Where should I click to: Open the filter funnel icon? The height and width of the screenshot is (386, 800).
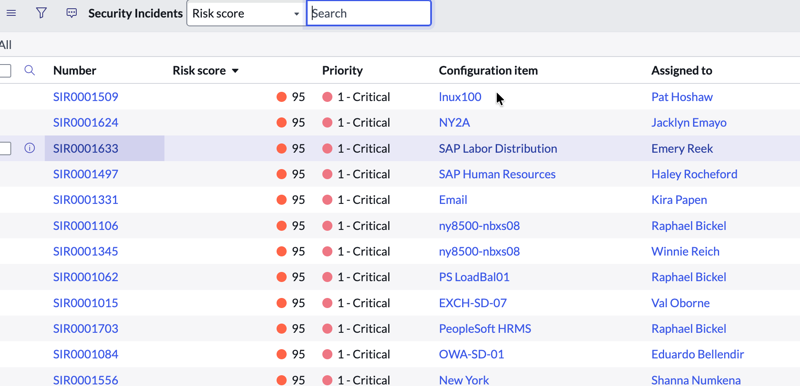[x=41, y=13]
